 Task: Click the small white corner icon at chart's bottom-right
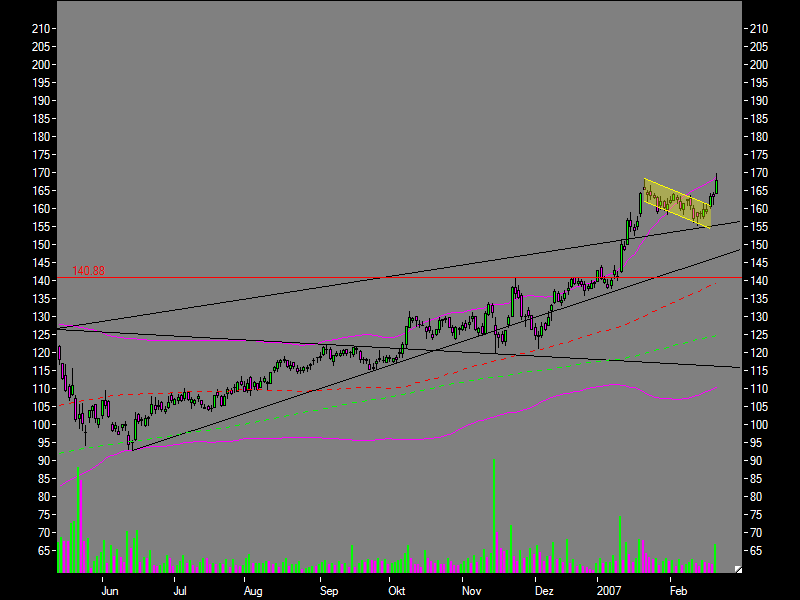pyautogui.click(x=738, y=569)
